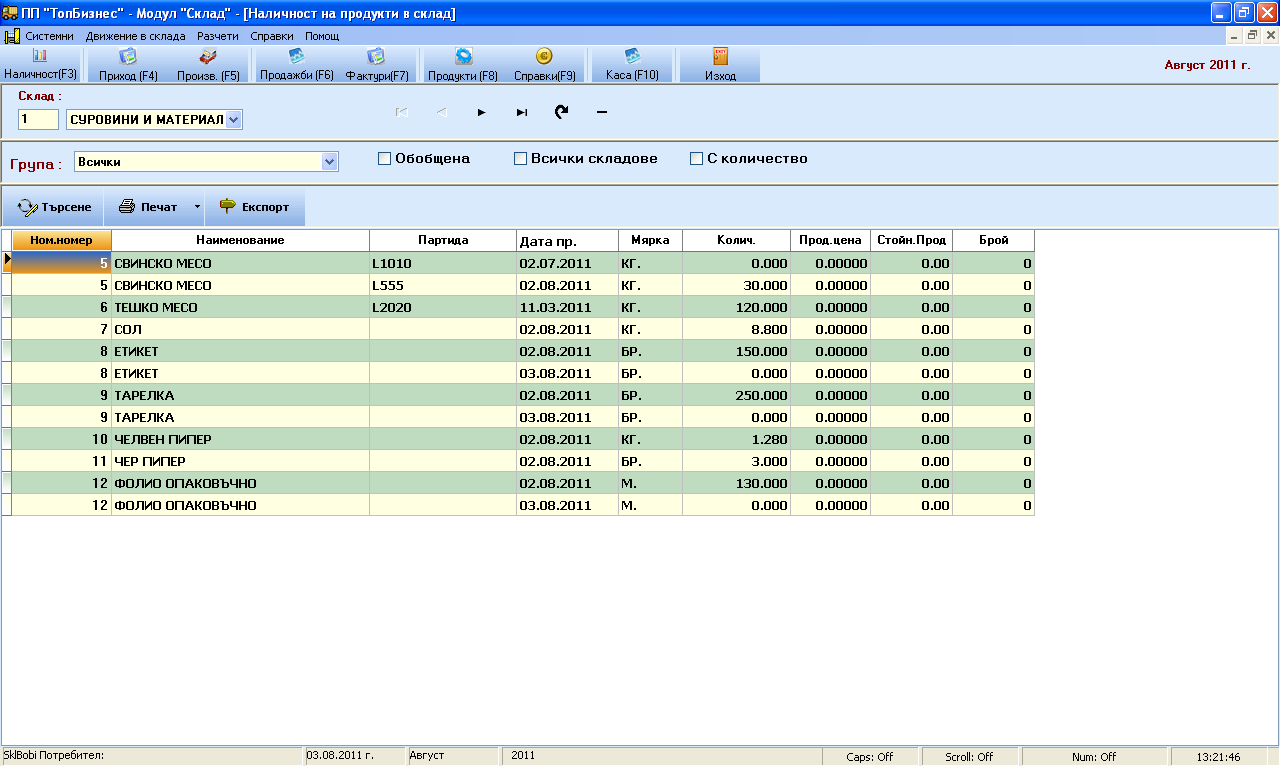Click the Caps: Off status indicator

coord(869,757)
